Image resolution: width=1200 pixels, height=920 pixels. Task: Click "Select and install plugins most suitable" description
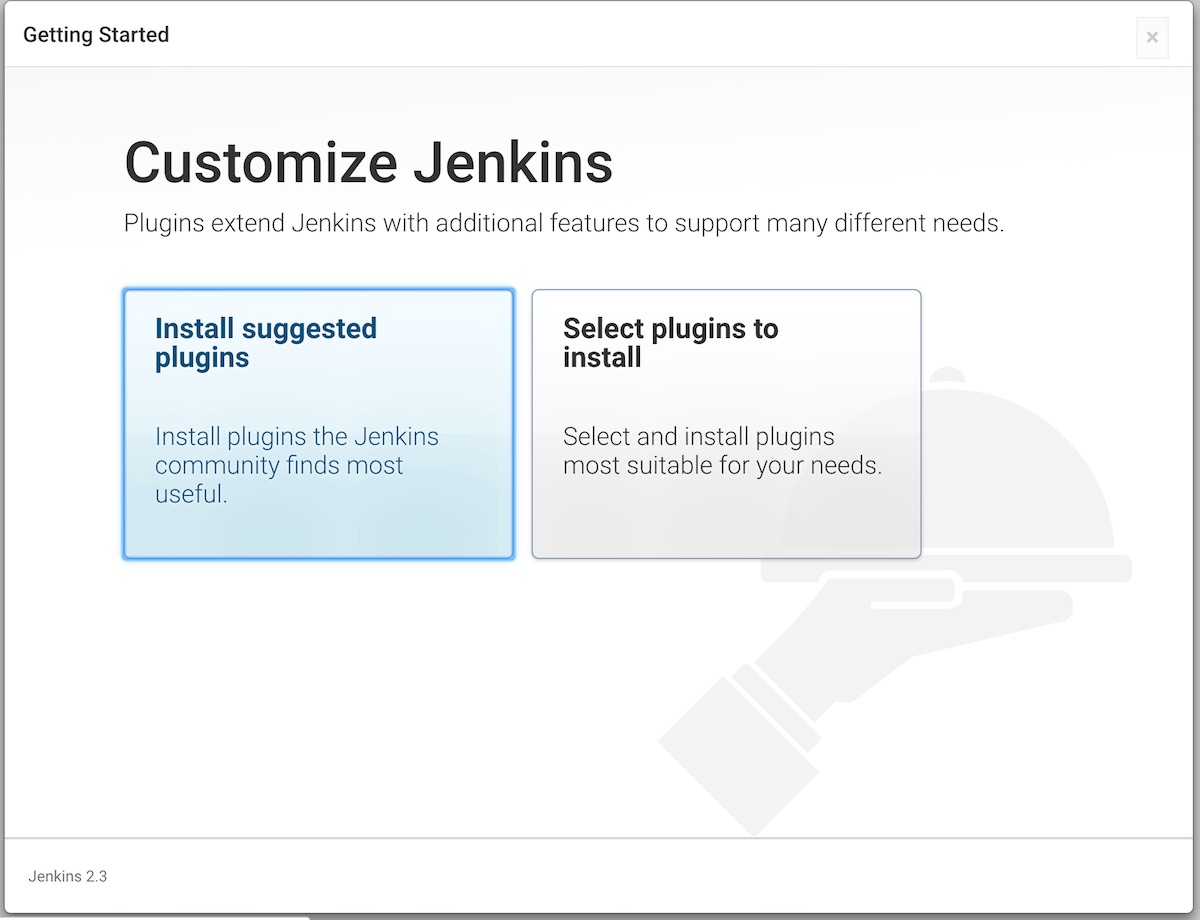(x=722, y=451)
